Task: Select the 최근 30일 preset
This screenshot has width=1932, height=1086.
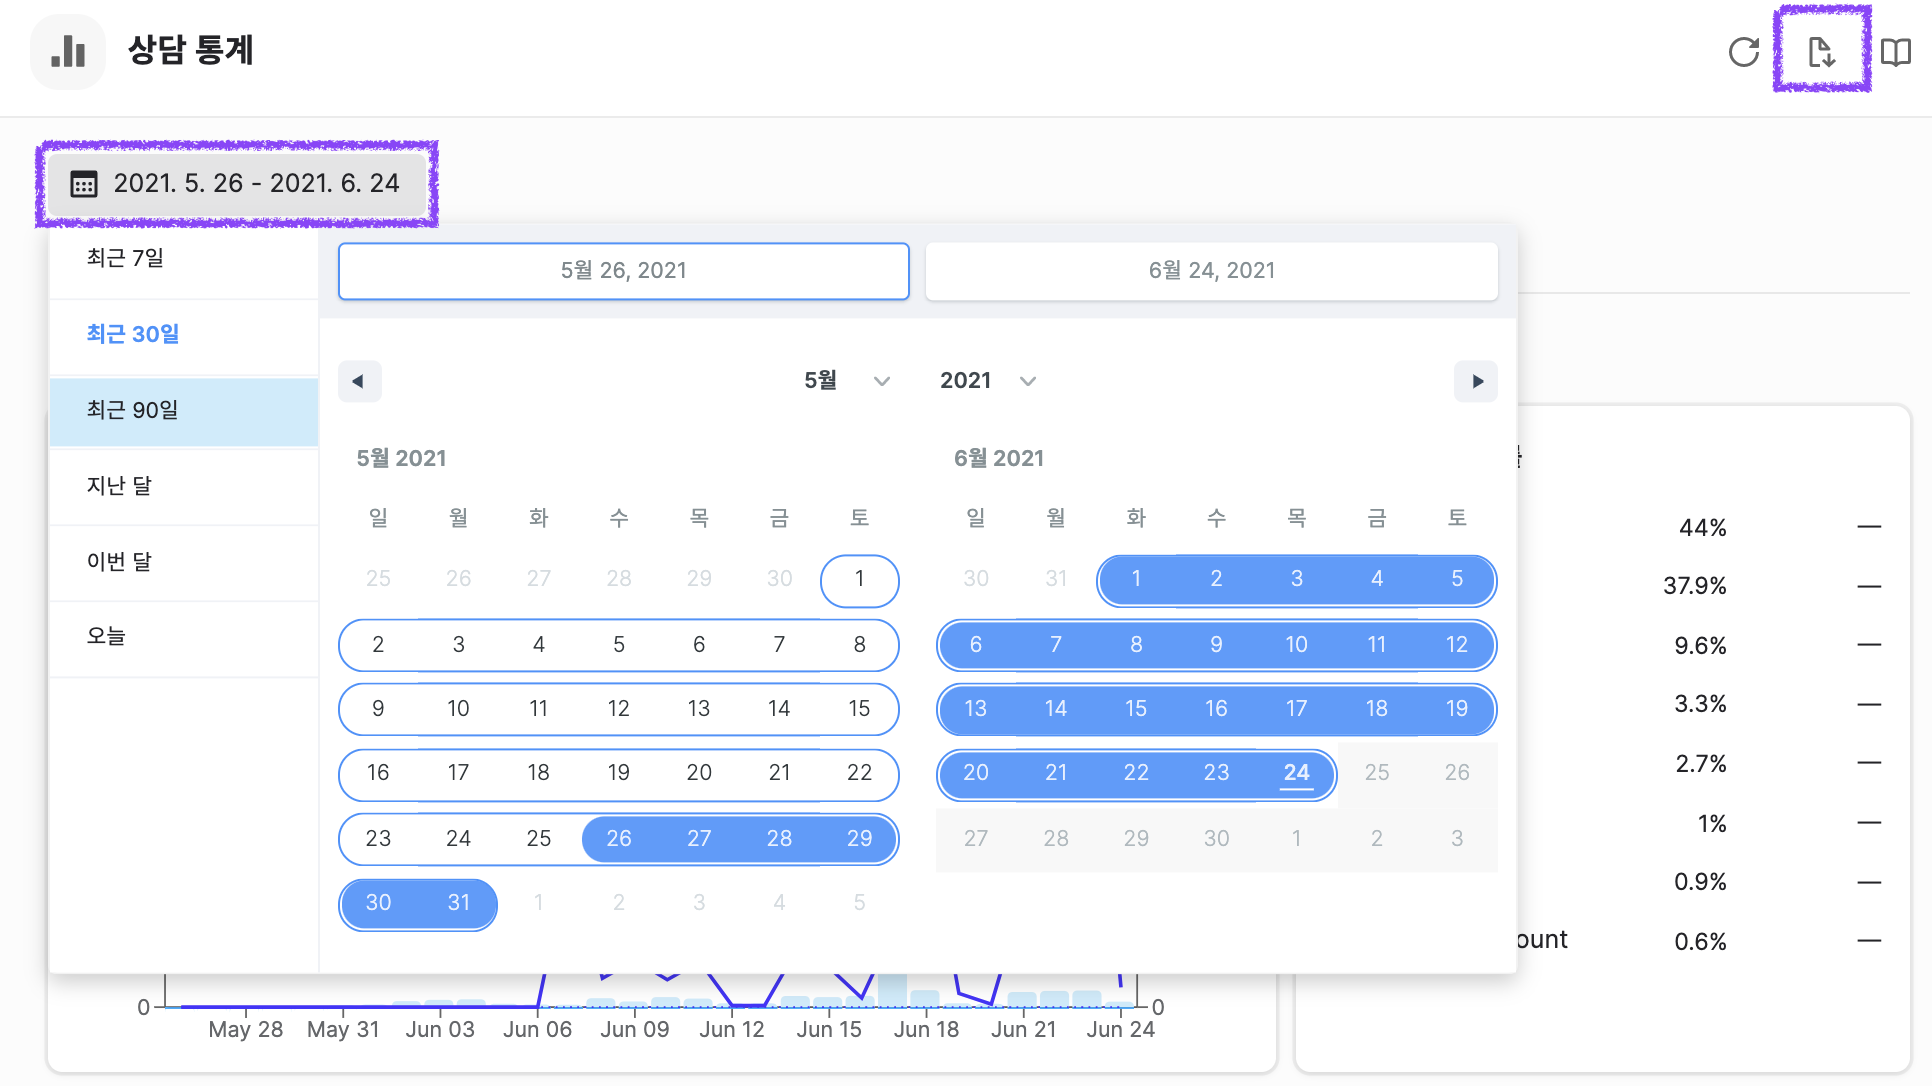Action: [x=133, y=334]
